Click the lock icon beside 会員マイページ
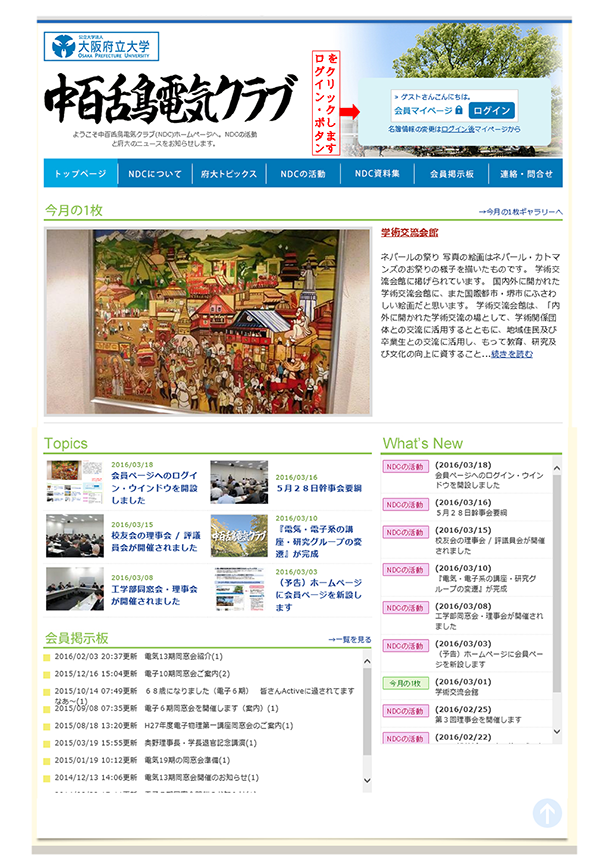This screenshot has width=610, height=863. 459,110
